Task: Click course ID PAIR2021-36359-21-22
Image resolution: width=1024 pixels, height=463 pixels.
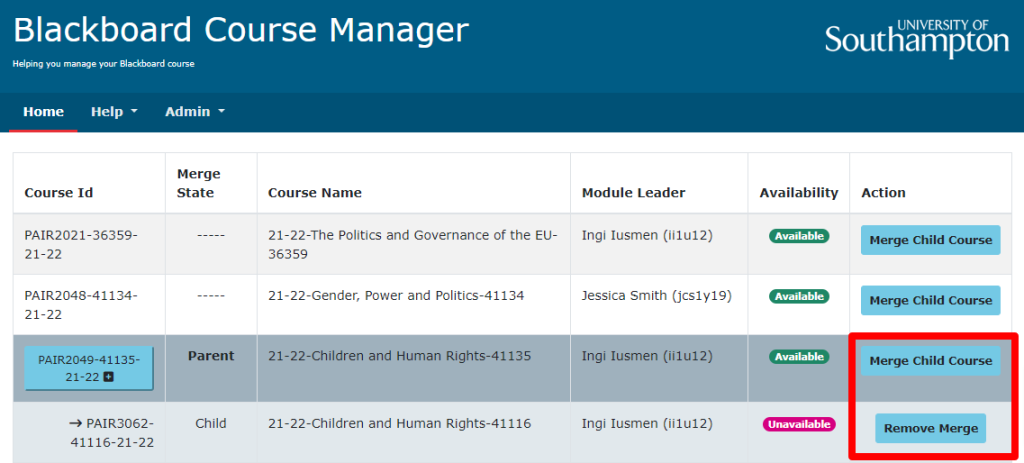Action: click(x=81, y=244)
